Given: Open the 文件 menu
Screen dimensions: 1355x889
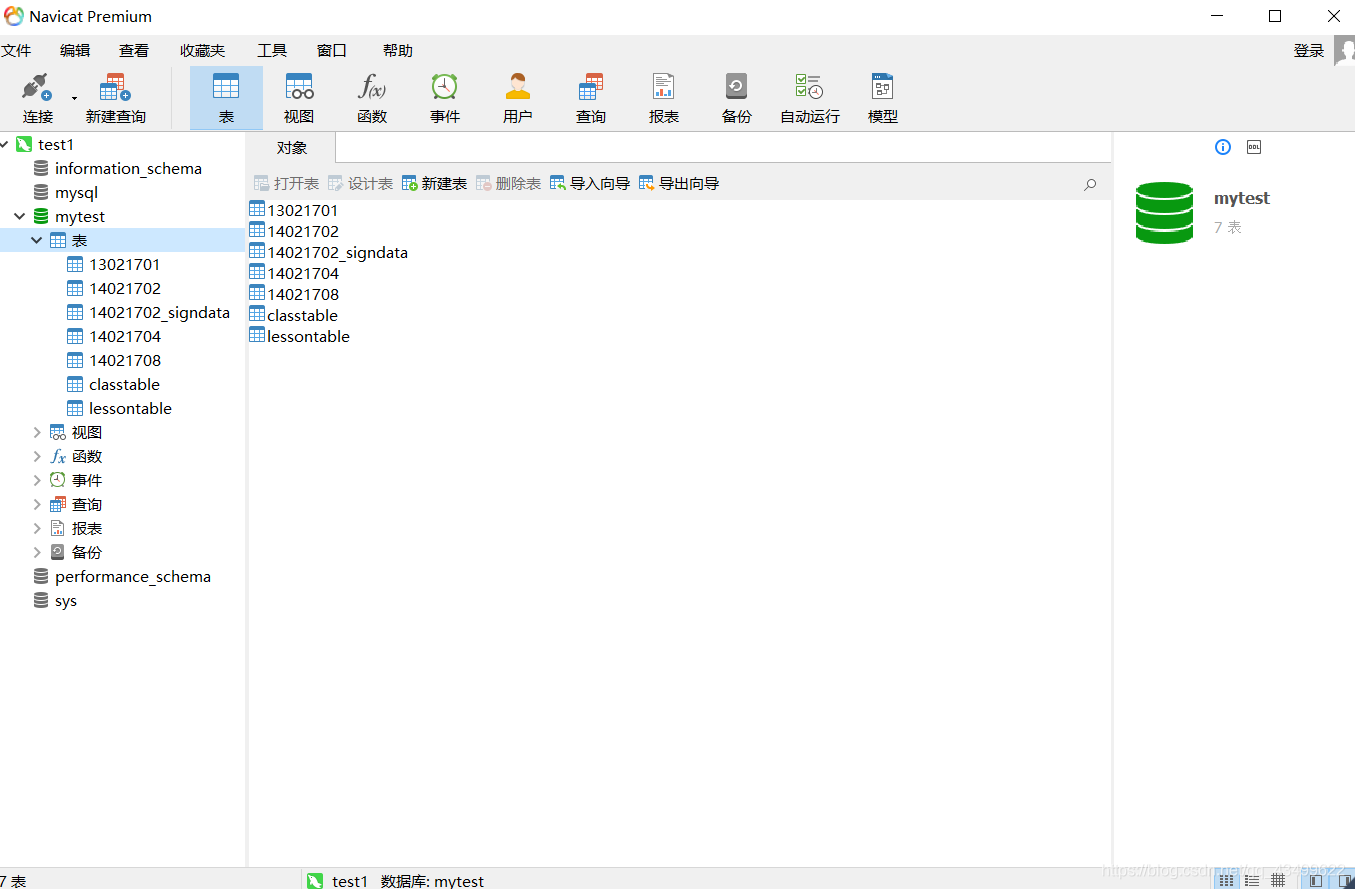Looking at the screenshot, I should pos(16,51).
